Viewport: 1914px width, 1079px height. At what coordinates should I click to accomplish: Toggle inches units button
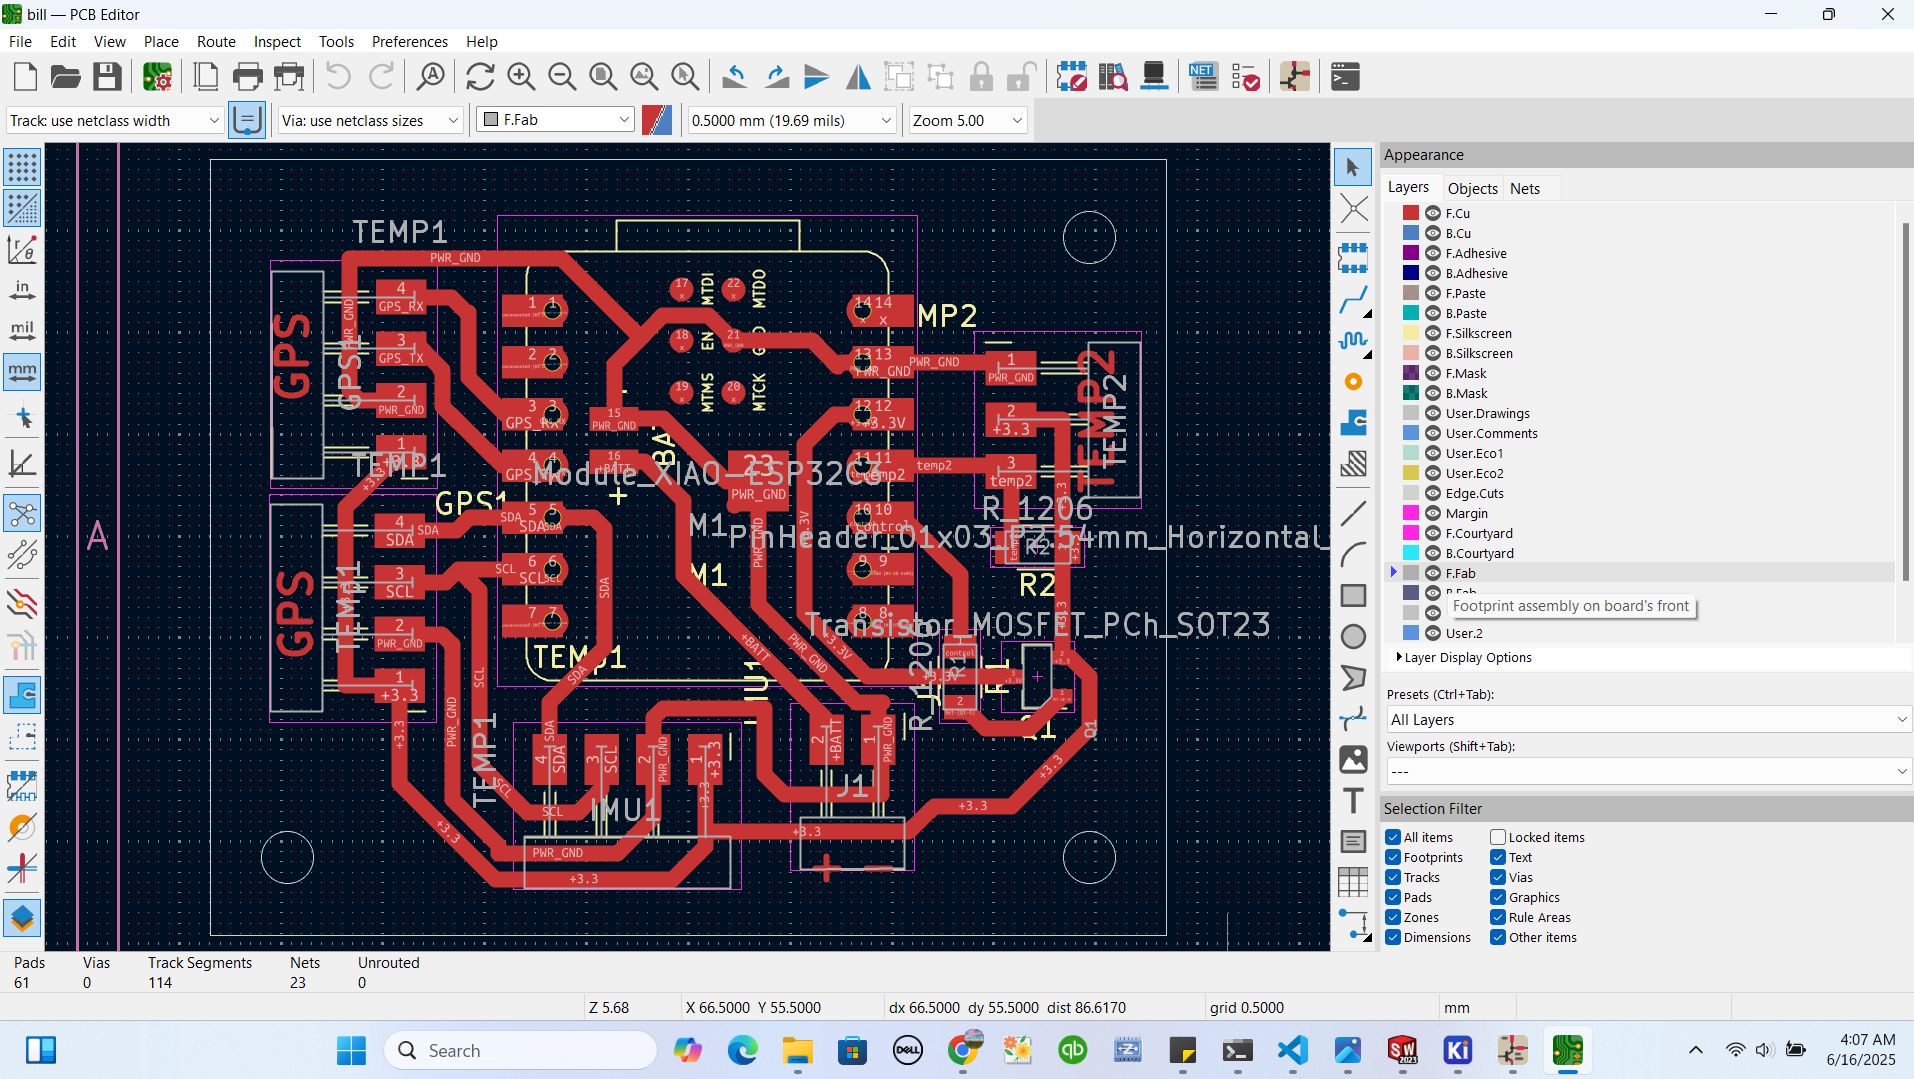(x=22, y=290)
